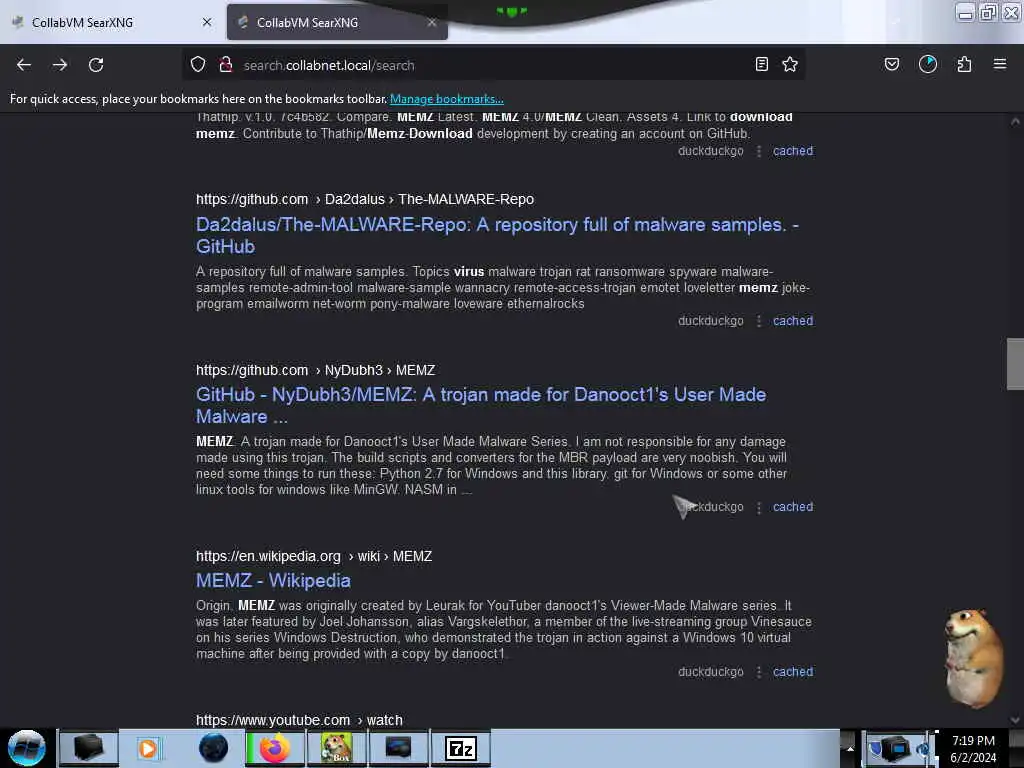Open the dark monitor taskbar app
This screenshot has height=768, width=1024.
(398, 748)
